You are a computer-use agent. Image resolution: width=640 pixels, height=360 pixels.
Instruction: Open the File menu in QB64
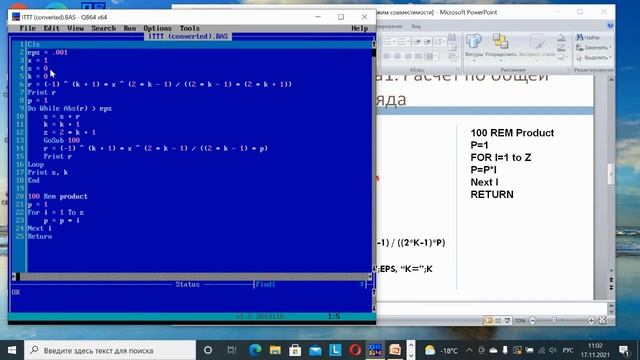pyautogui.click(x=27, y=28)
